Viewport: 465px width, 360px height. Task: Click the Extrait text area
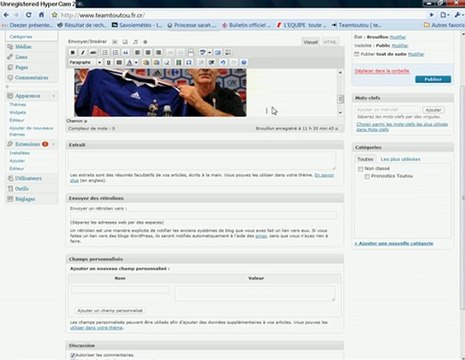(x=202, y=161)
